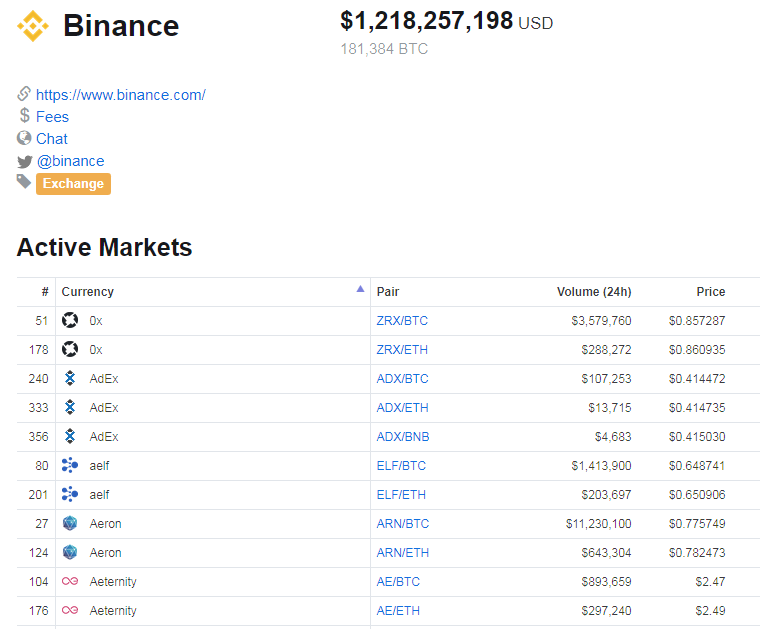Image resolution: width=760 pixels, height=629 pixels.
Task: Click the dollar sign icon beside Fees
Action: pos(25,115)
